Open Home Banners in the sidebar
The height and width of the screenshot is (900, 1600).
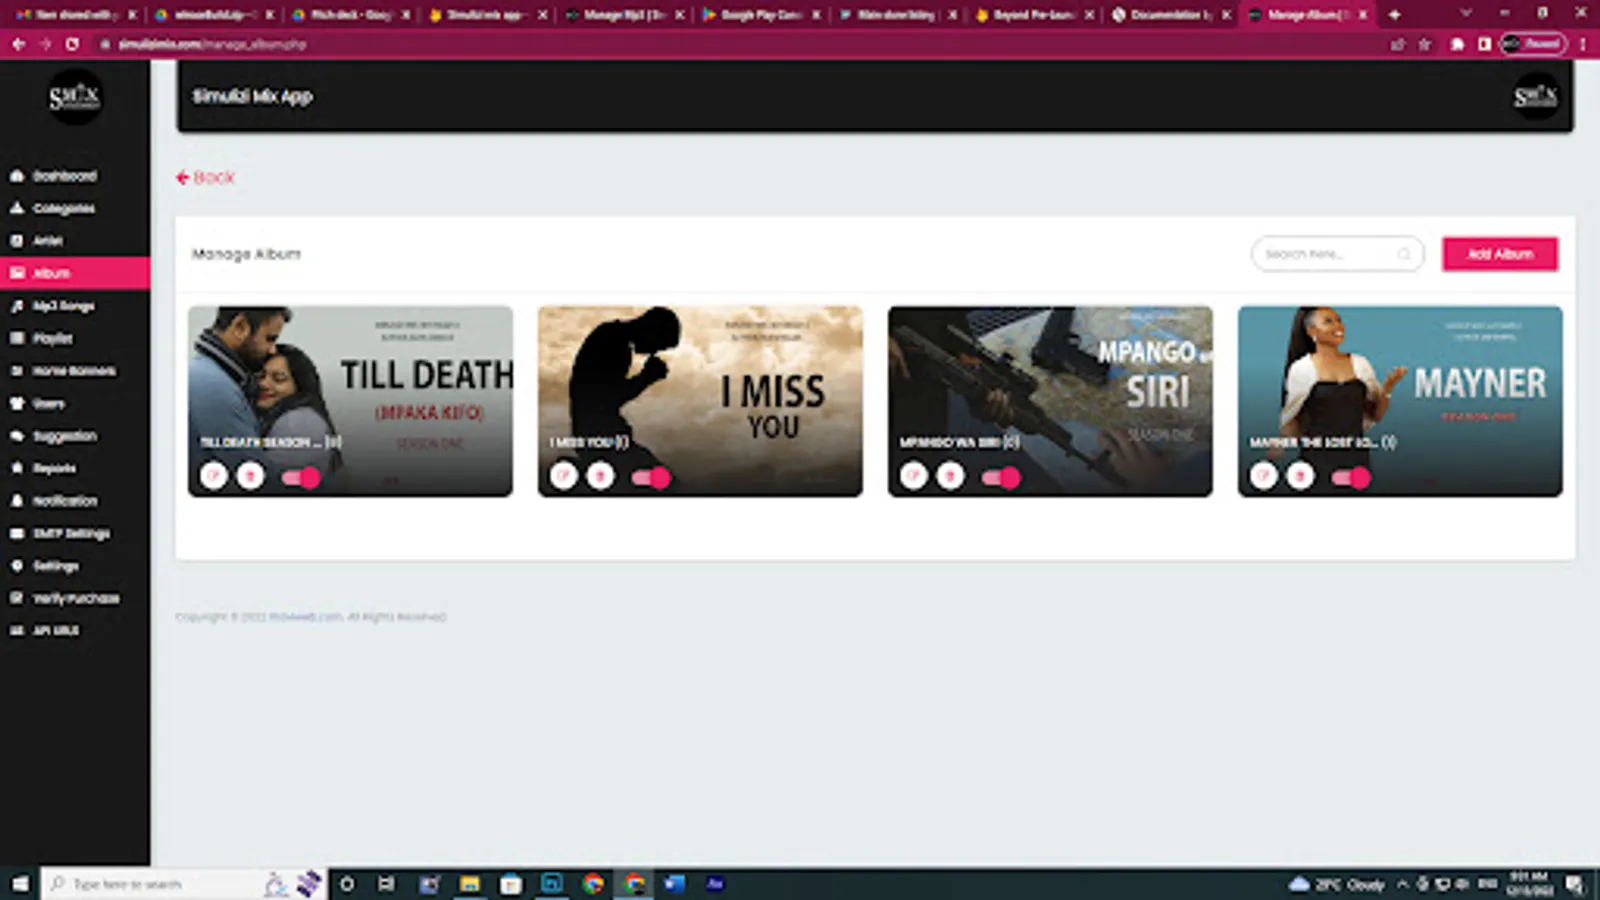click(65, 371)
